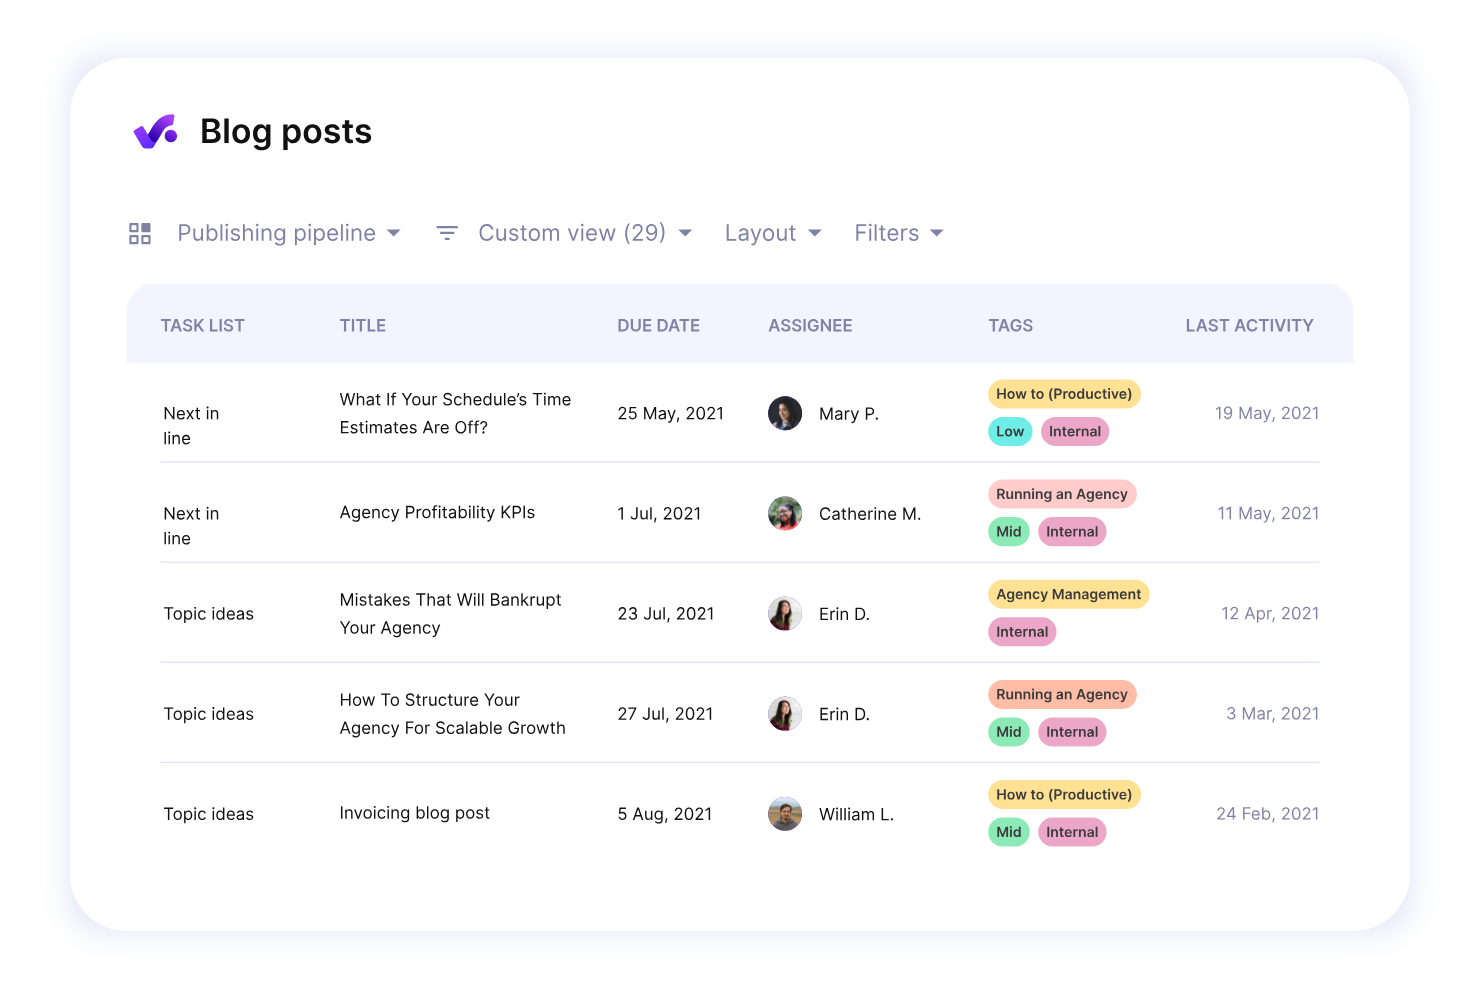
Task: Toggle the Low priority tag
Action: click(x=1010, y=431)
